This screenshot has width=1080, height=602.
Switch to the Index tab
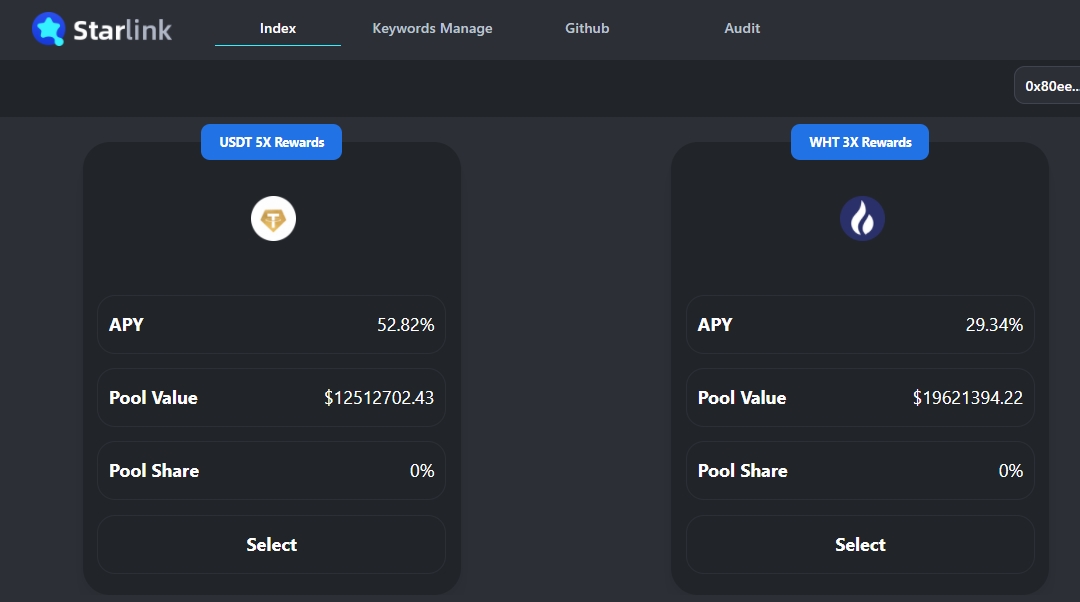[277, 28]
